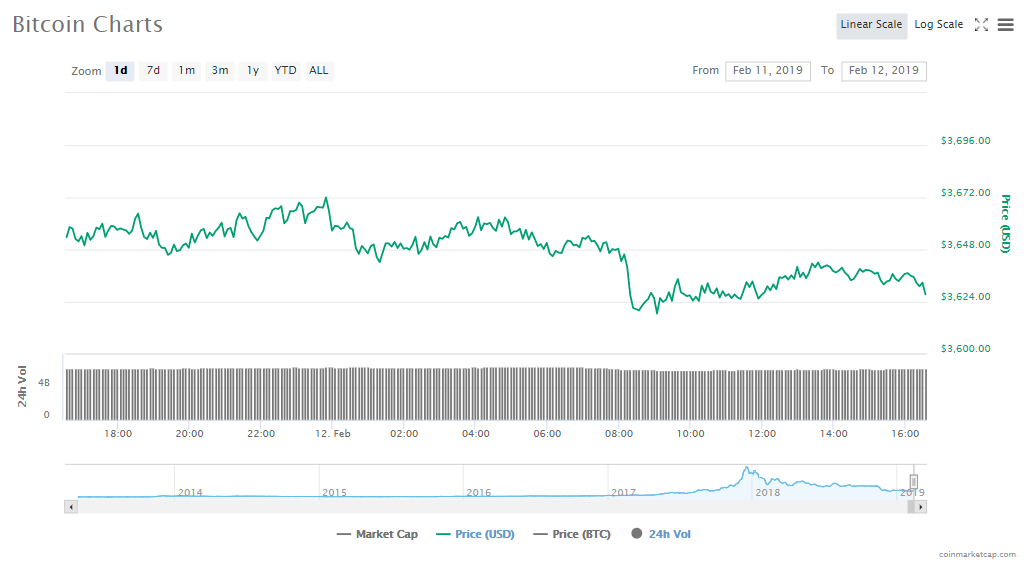The image size is (1030, 571).
Task: Toggle Price (BTC) series in legend
Action: [572, 534]
